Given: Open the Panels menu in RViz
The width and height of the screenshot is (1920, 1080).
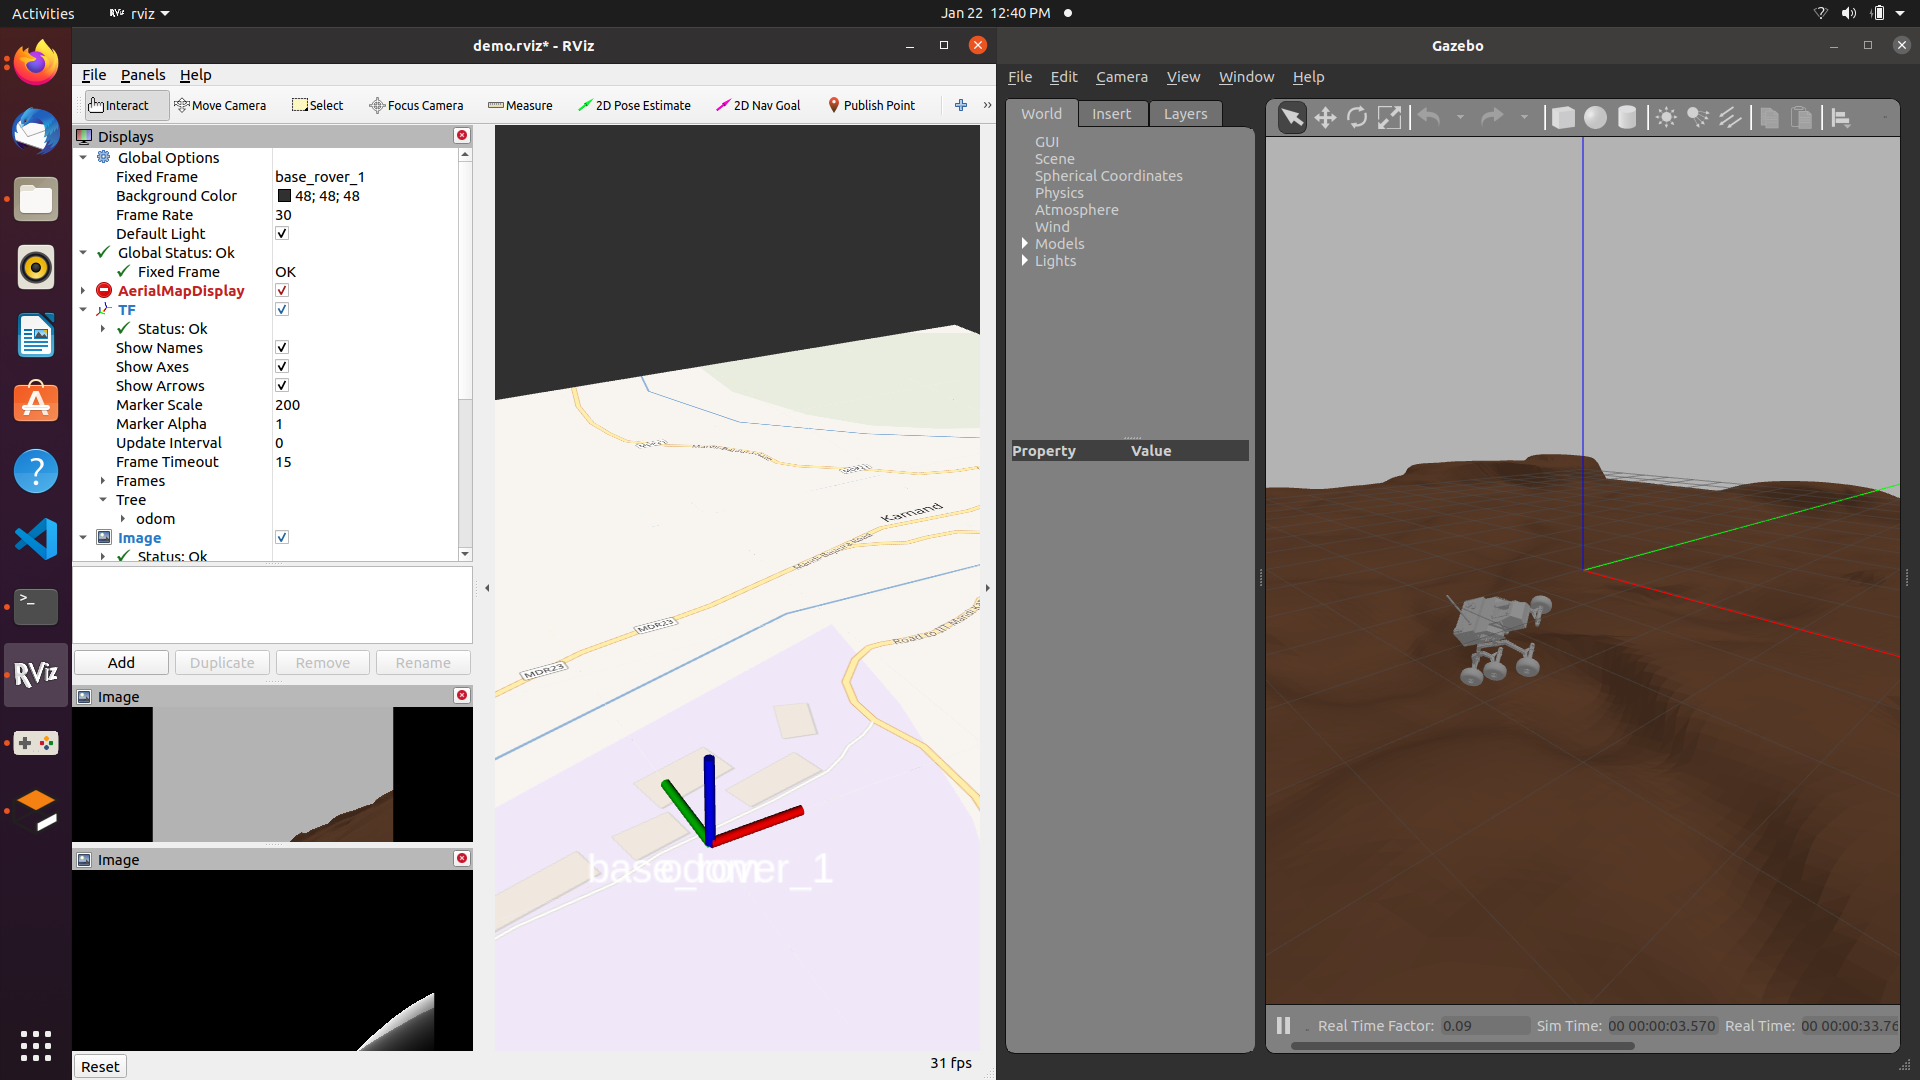Looking at the screenshot, I should (x=143, y=75).
